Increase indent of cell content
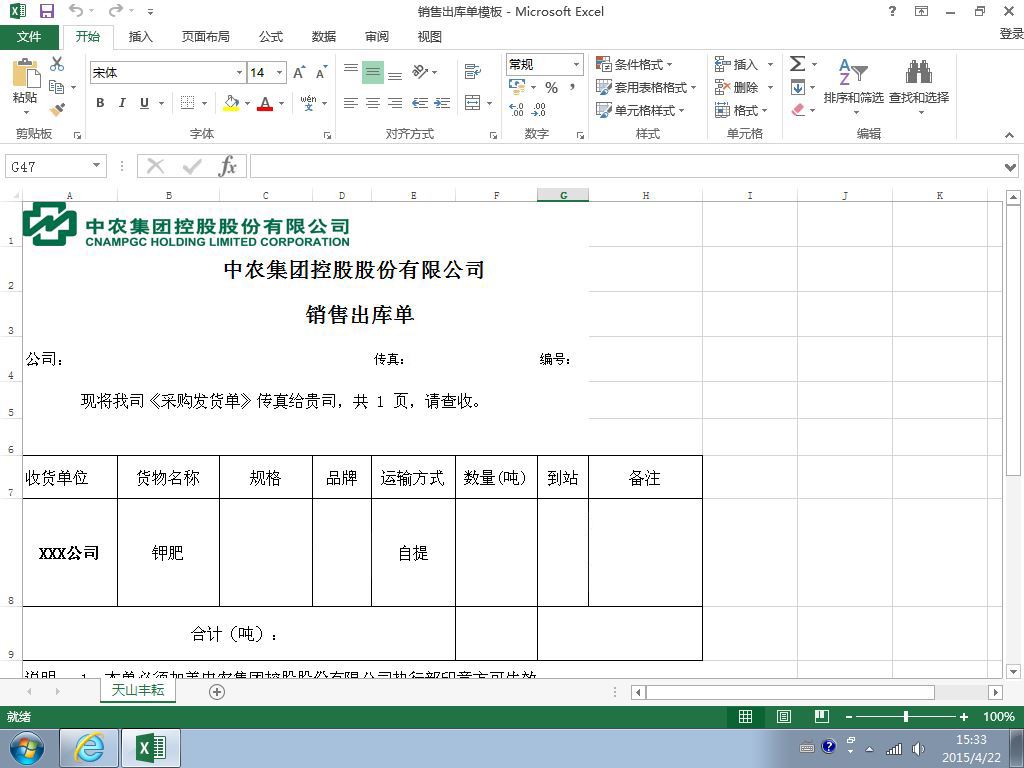Image resolution: width=1024 pixels, height=768 pixels. pos(442,103)
